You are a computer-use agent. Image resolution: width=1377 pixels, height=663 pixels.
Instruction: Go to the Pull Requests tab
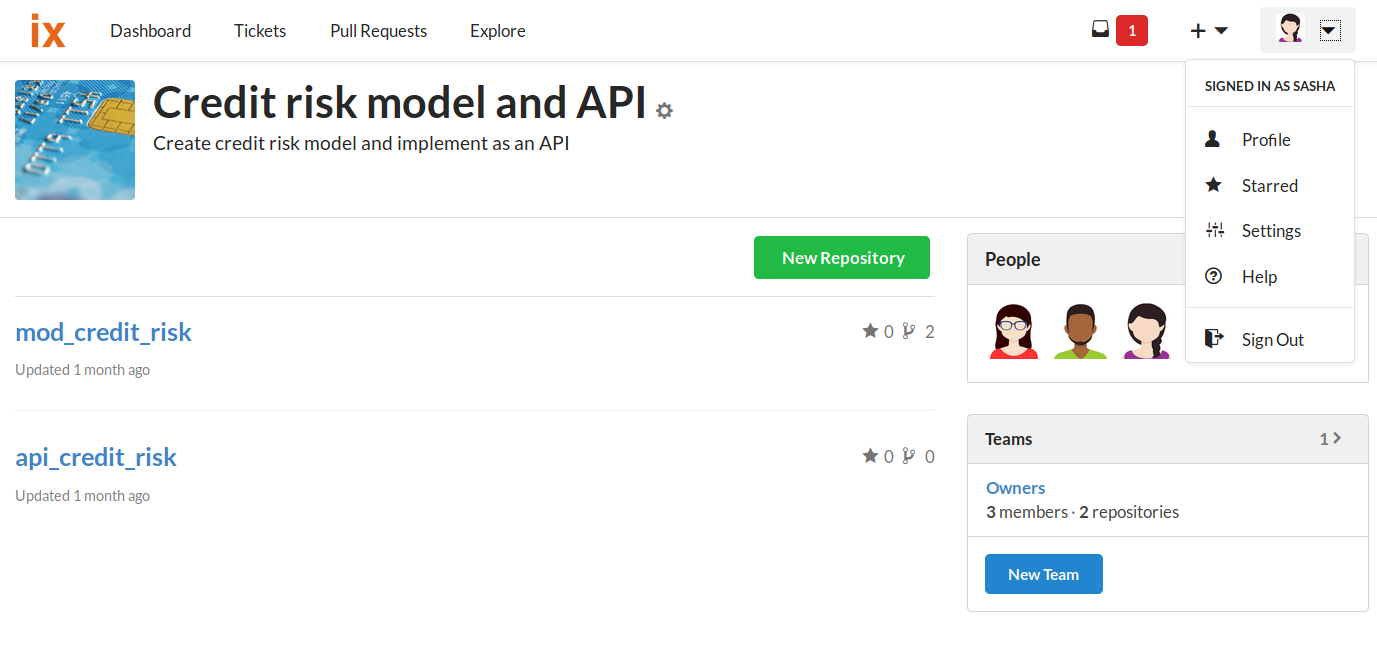(378, 31)
